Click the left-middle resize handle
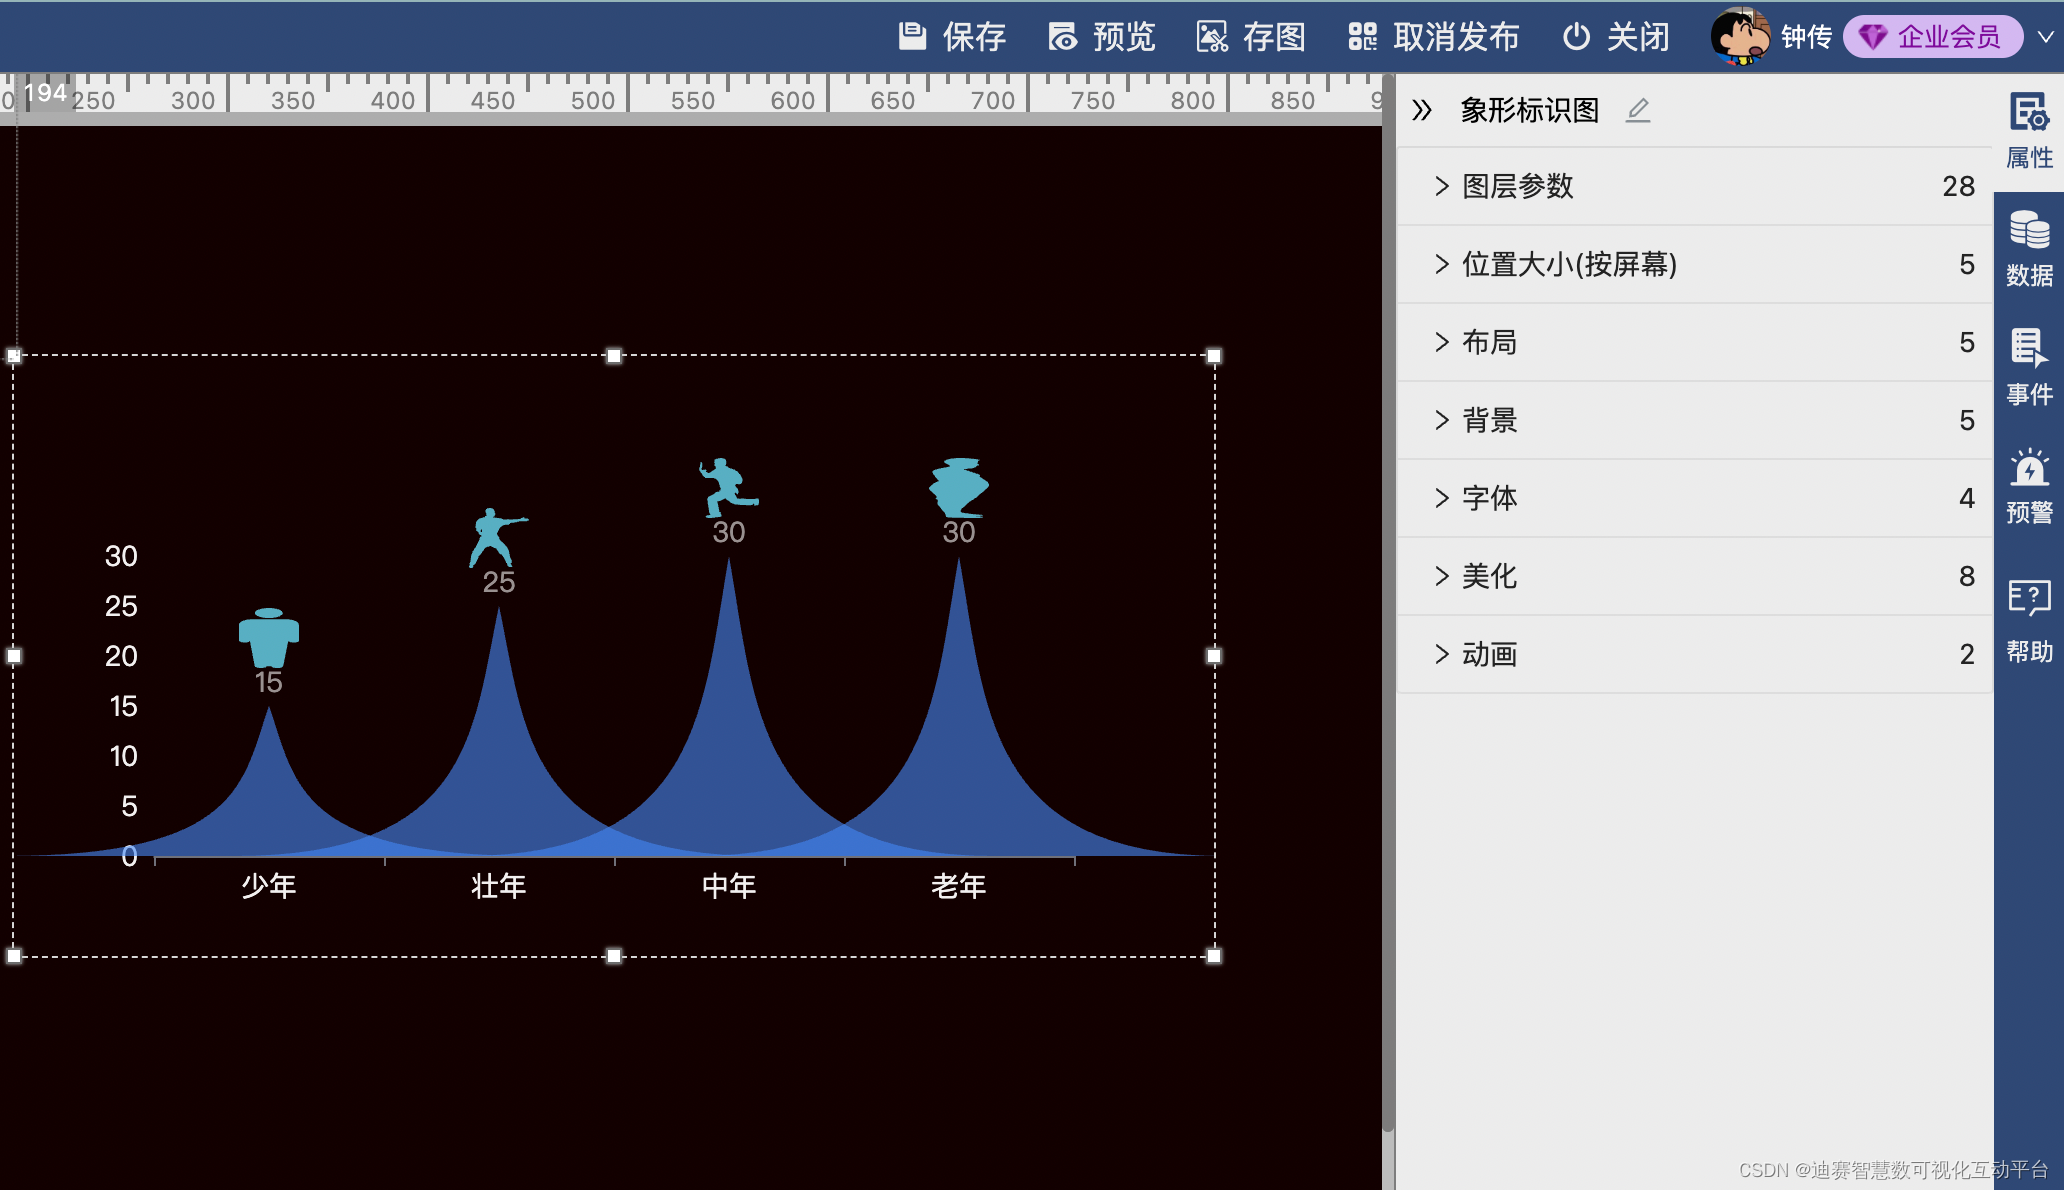This screenshot has height=1190, width=2064. point(14,656)
